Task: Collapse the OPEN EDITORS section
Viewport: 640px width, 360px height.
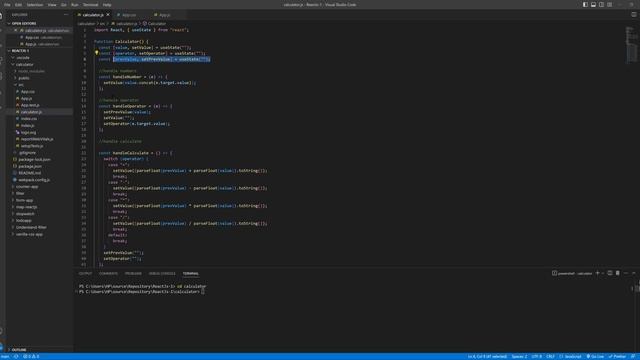Action: coord(23,23)
